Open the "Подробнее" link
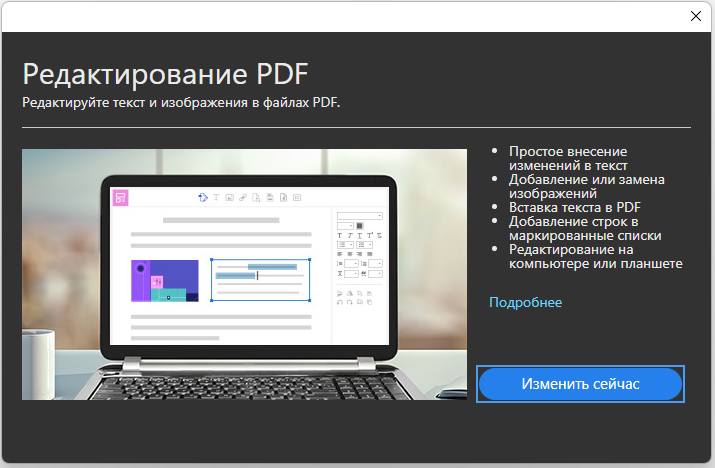This screenshot has width=715, height=468. pyautogui.click(x=525, y=302)
